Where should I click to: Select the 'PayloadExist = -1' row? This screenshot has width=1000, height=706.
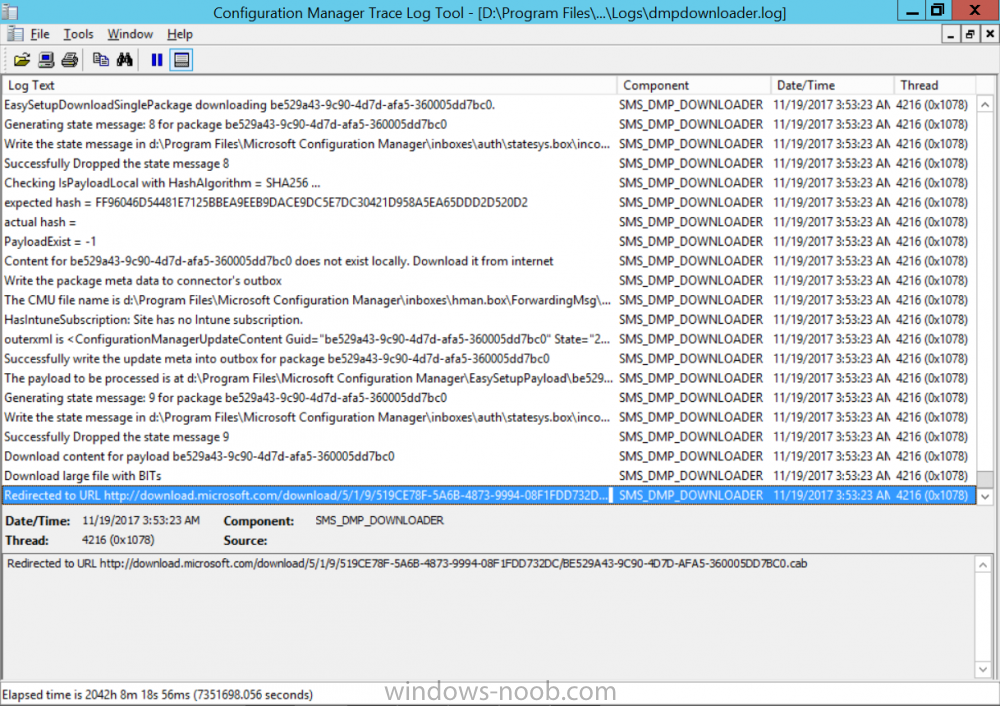pyautogui.click(x=489, y=242)
